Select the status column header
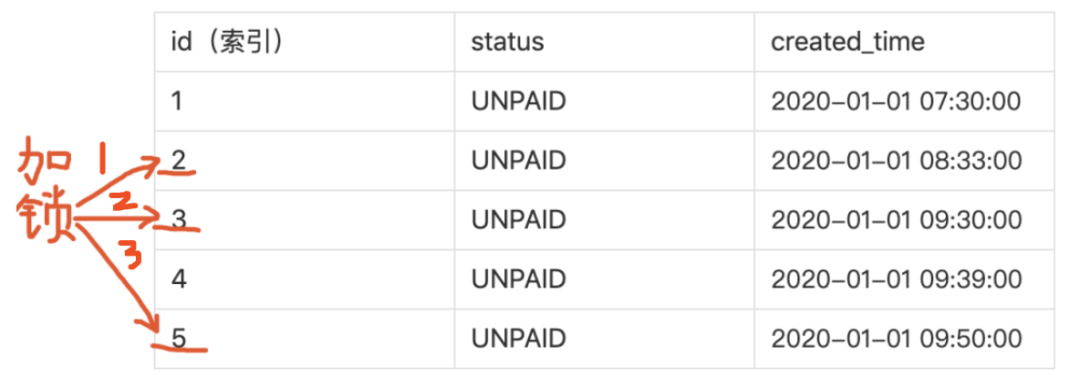This screenshot has width=1080, height=389. (507, 42)
